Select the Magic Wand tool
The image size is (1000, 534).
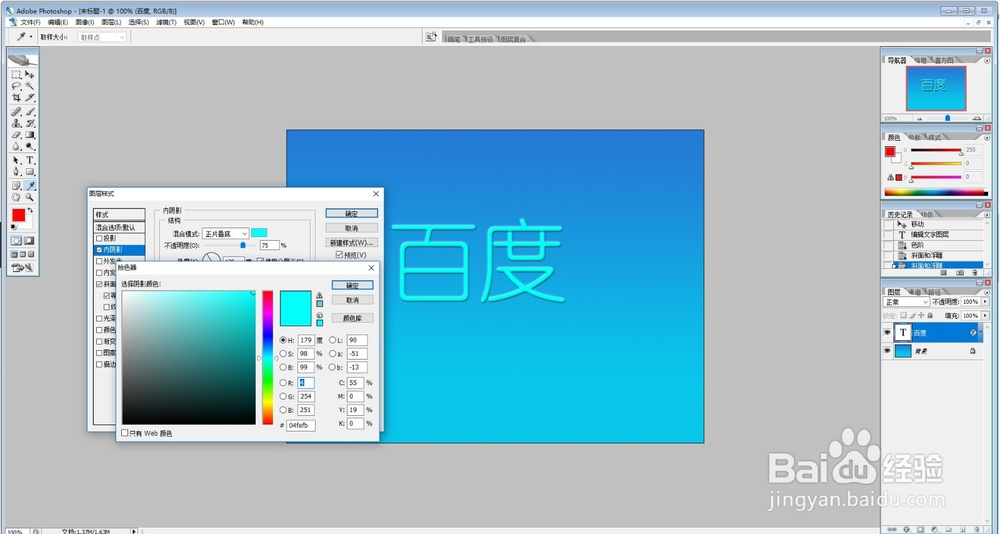point(29,86)
